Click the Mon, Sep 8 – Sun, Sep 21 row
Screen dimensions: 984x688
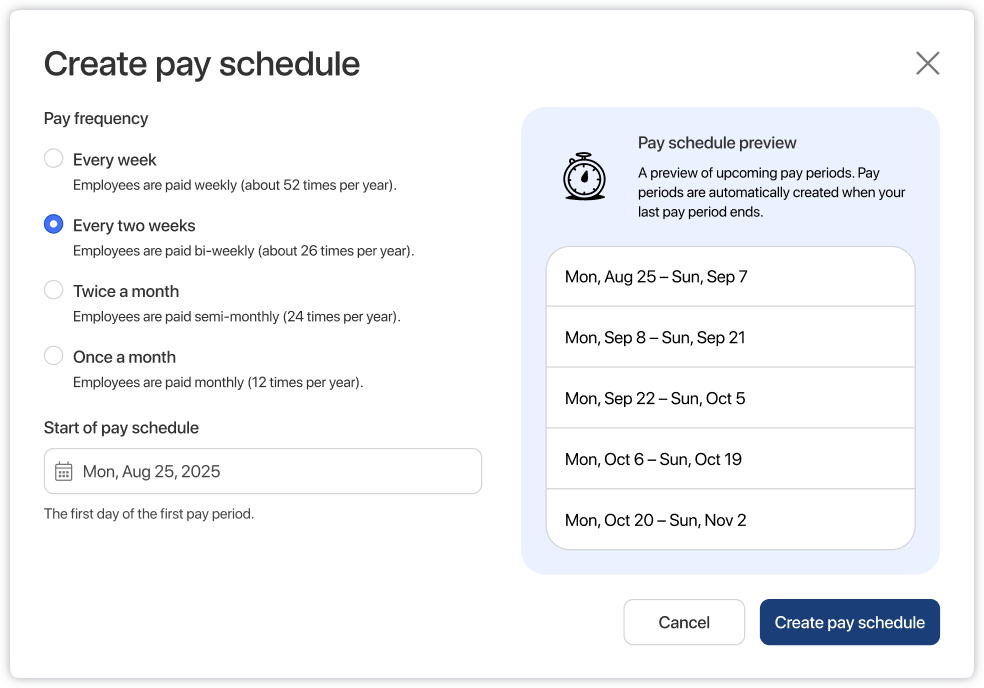(730, 338)
